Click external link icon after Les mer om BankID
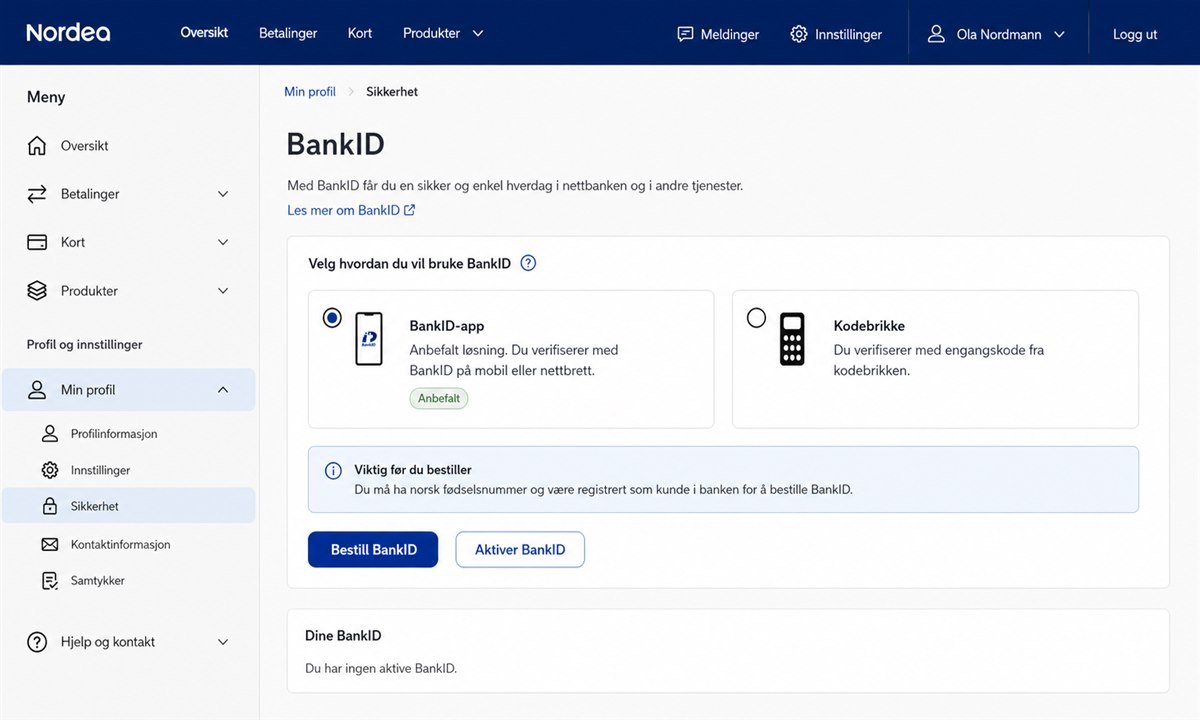Viewport: 1200px width, 720px height. pyautogui.click(x=409, y=210)
